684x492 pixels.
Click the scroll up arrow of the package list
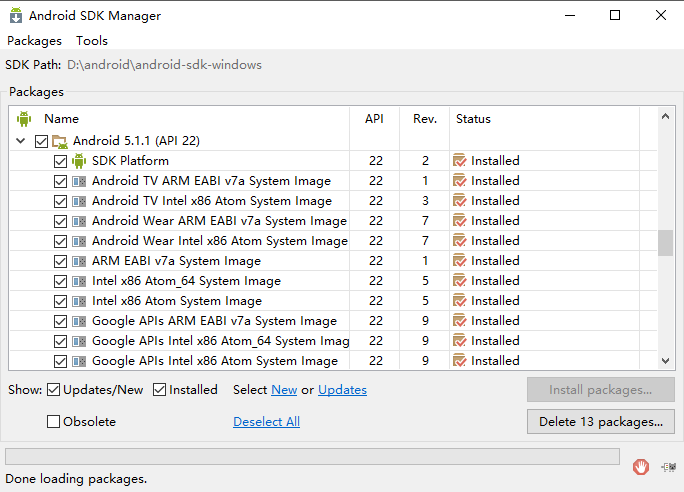pos(665,116)
